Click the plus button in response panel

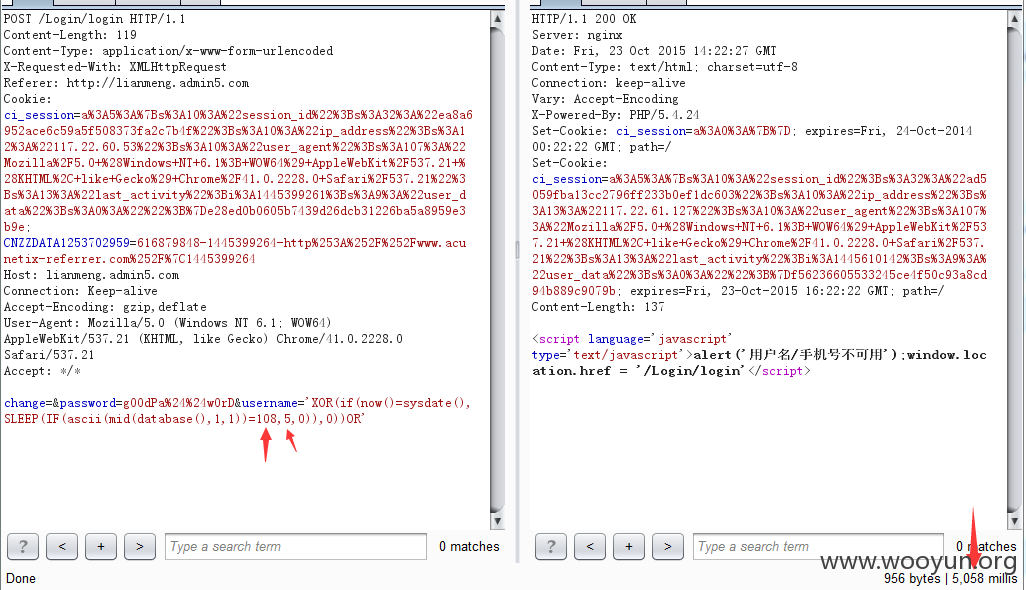click(629, 546)
